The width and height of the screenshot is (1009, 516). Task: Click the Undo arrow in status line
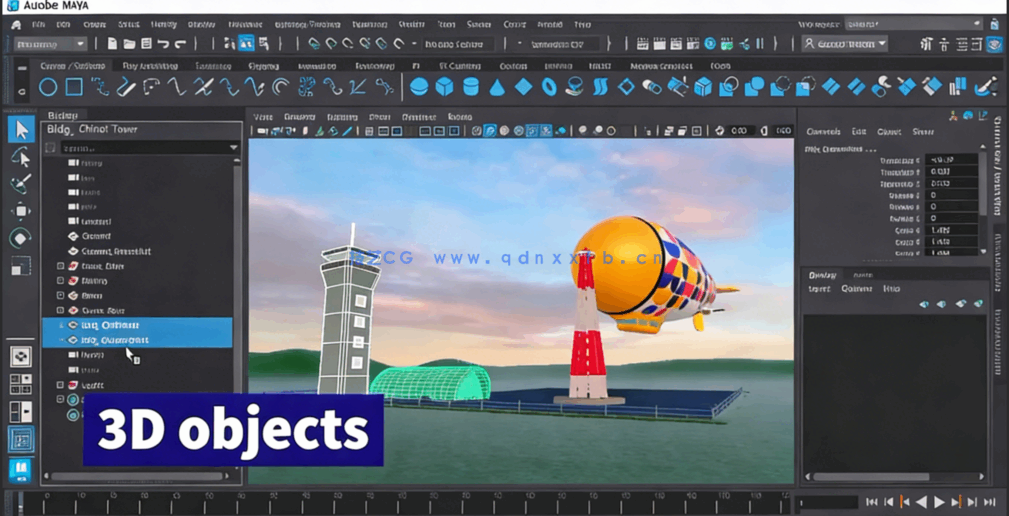coord(163,44)
